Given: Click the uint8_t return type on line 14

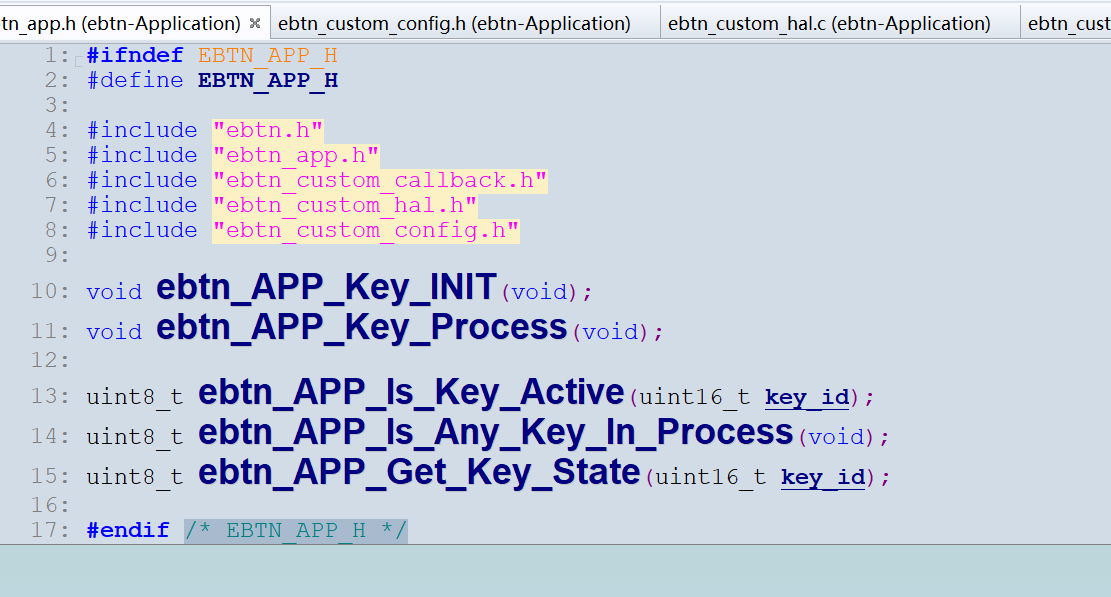Looking at the screenshot, I should point(135,437).
